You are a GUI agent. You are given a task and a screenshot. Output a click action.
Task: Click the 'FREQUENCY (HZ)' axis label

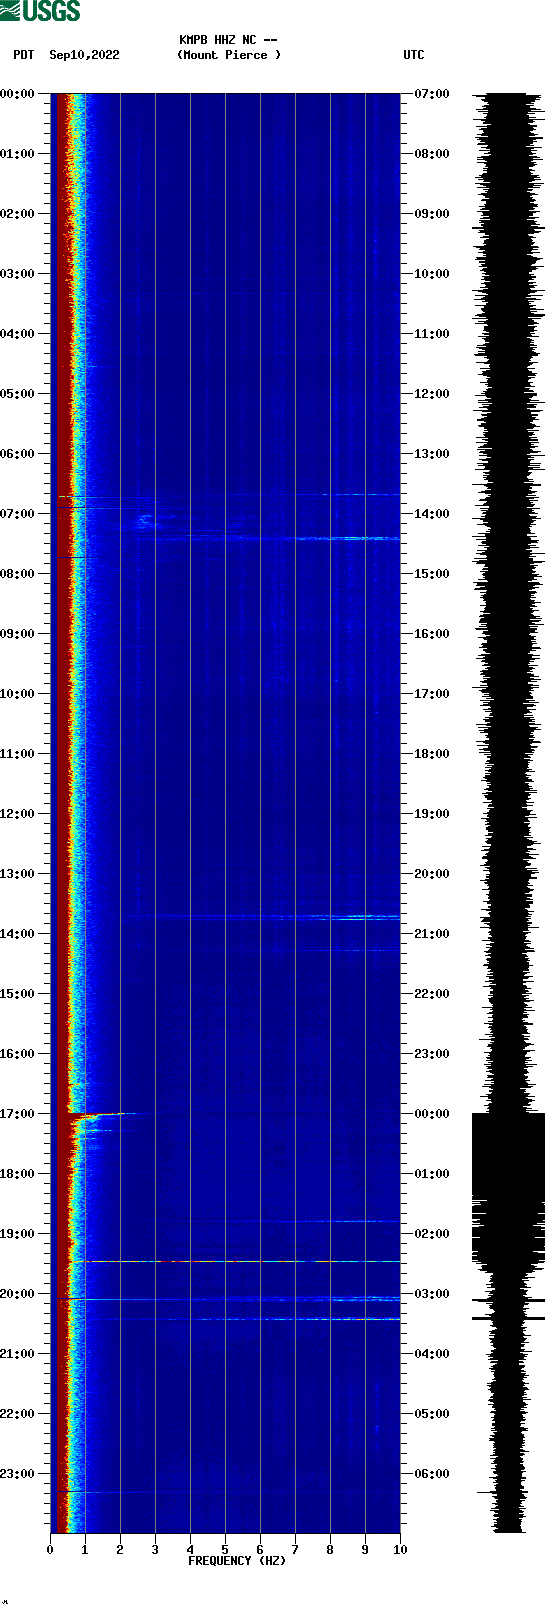[x=237, y=1560]
